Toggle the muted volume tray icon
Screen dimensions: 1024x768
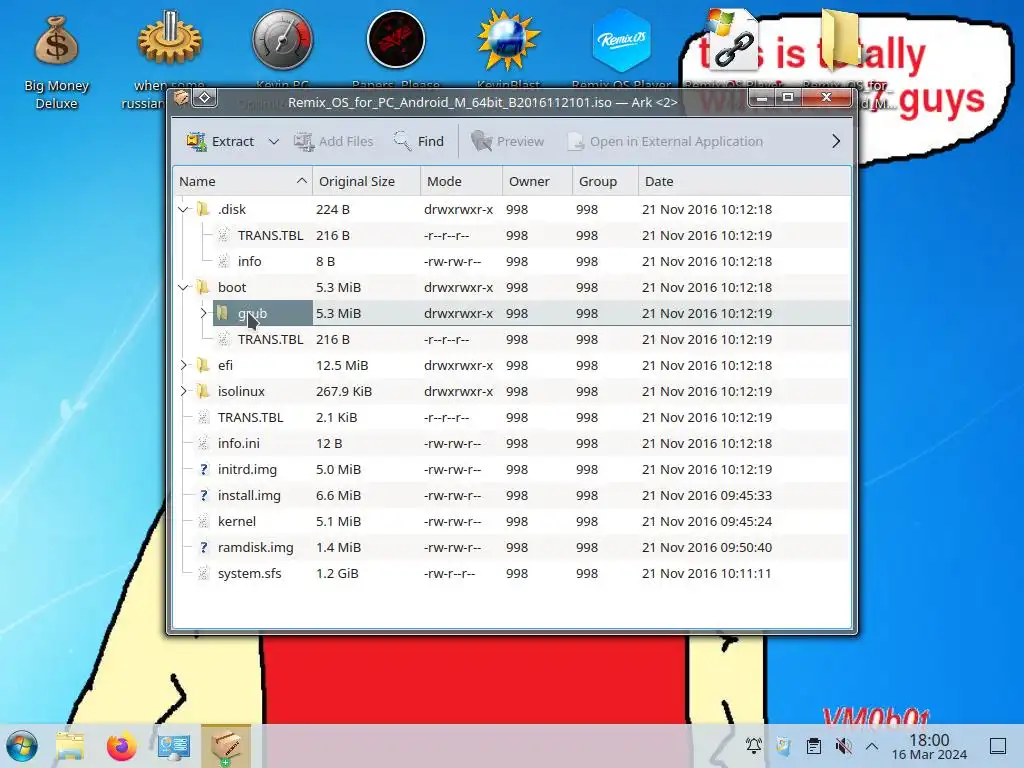pyautogui.click(x=843, y=746)
